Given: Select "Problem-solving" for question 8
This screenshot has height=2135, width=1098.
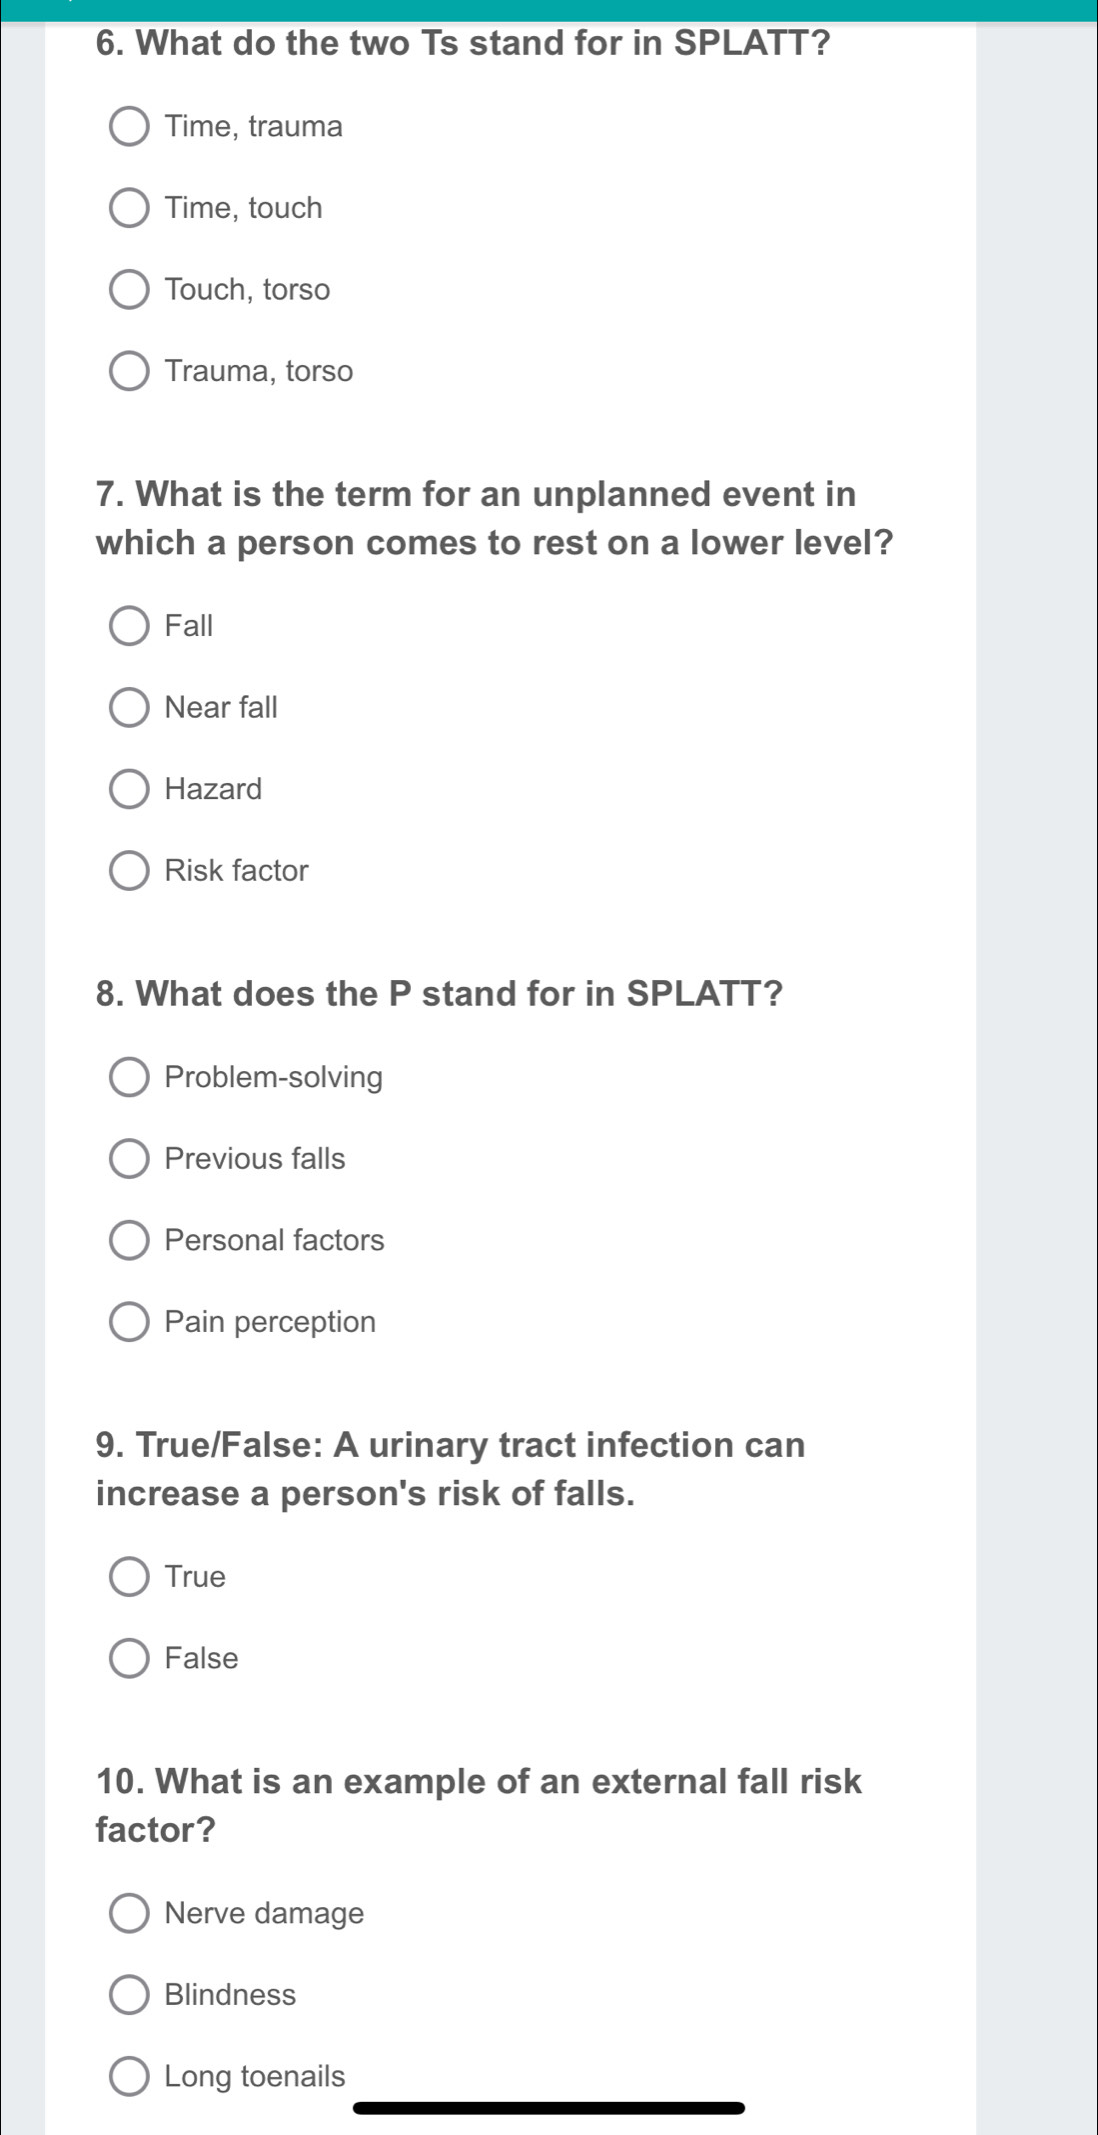Looking at the screenshot, I should (130, 1077).
